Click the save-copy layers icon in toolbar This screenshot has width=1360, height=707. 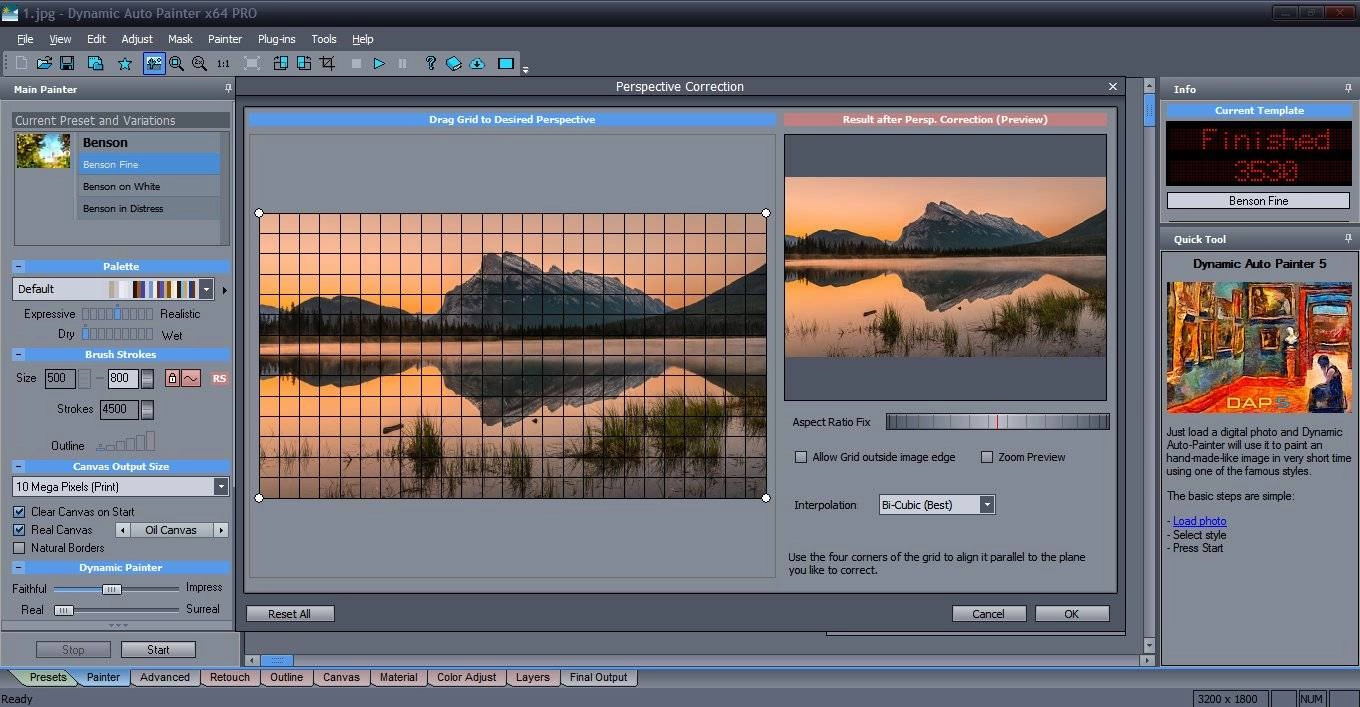point(95,63)
